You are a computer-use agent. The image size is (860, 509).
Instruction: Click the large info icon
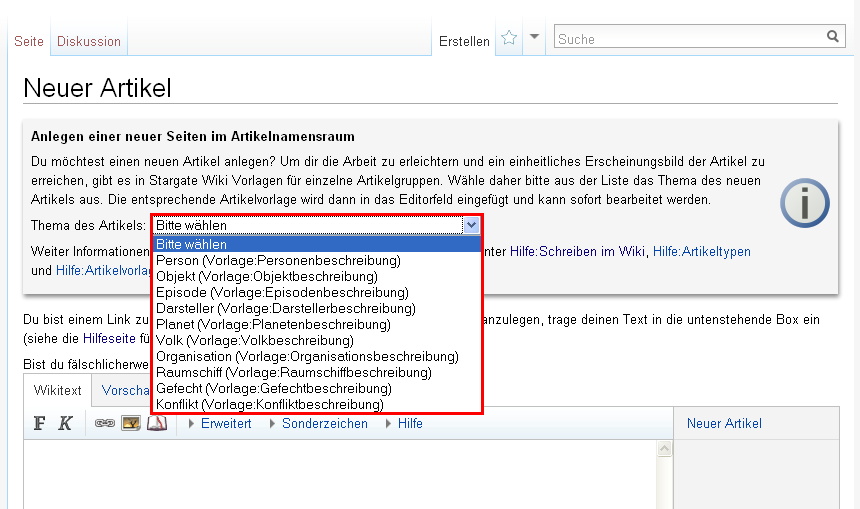tap(804, 204)
